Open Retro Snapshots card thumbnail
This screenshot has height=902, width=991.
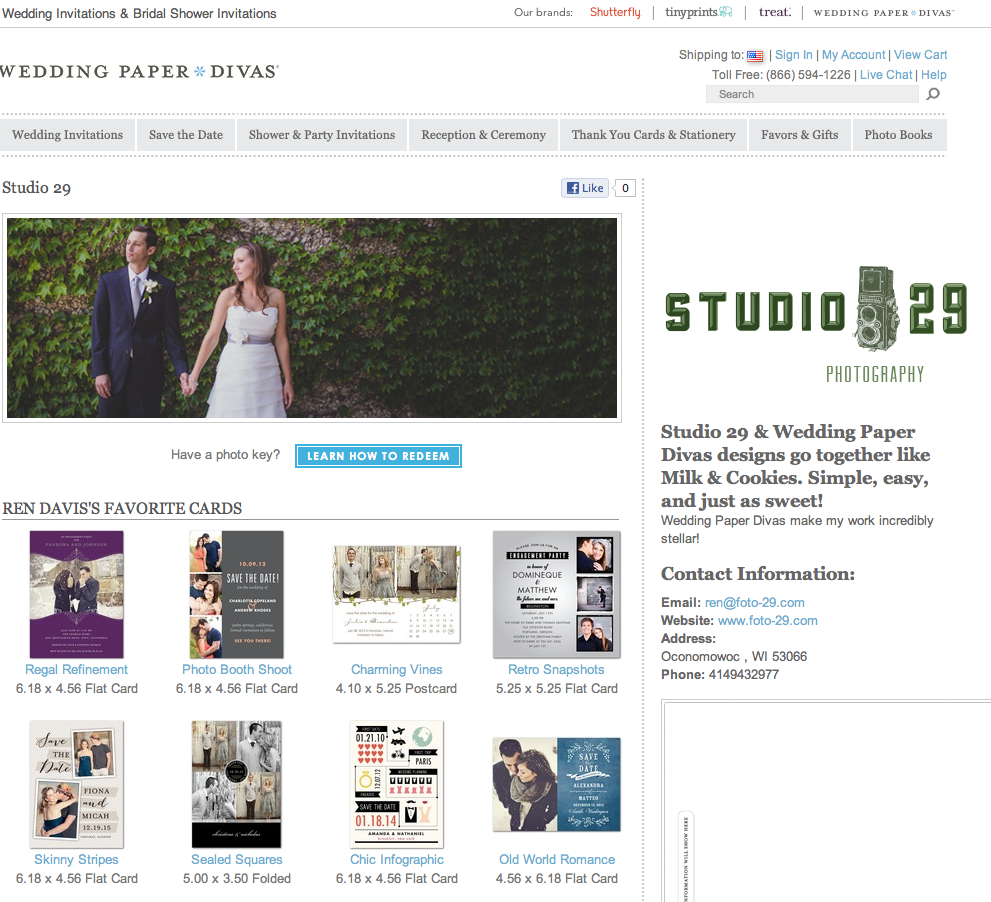(557, 594)
